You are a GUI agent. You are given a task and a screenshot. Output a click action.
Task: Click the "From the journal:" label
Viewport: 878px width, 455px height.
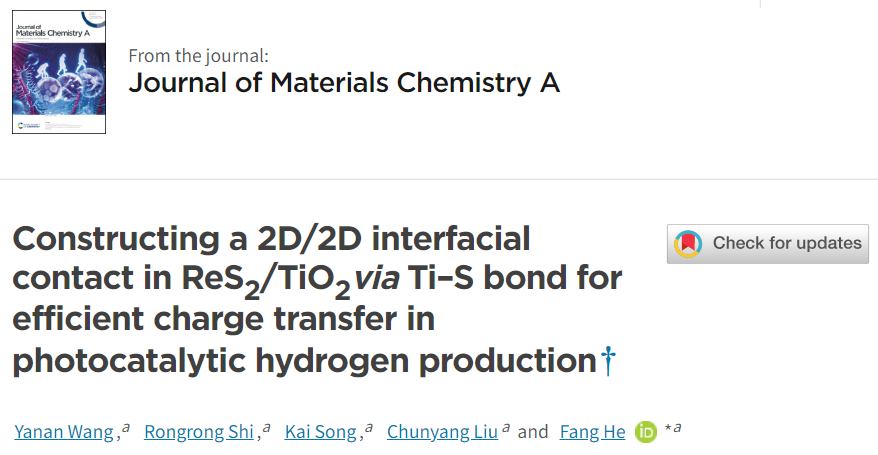click(198, 55)
